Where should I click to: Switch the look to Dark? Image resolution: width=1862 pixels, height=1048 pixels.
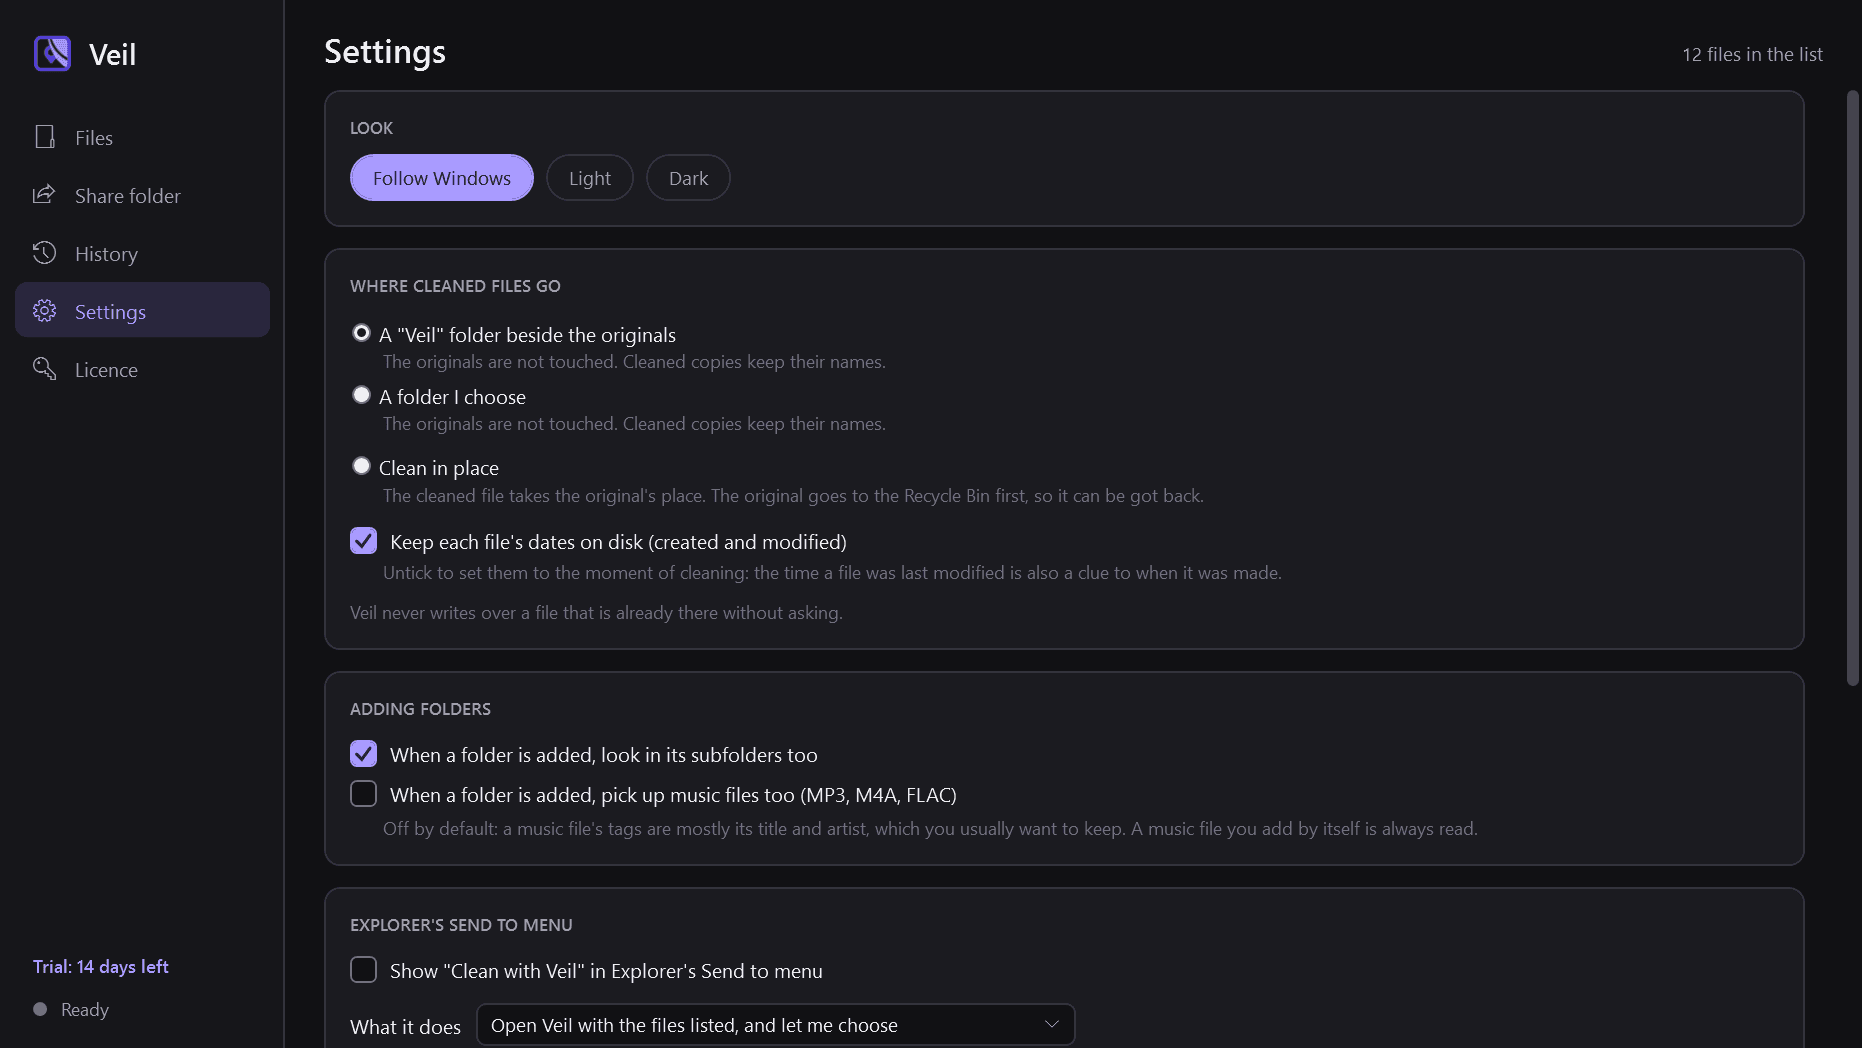click(x=688, y=178)
